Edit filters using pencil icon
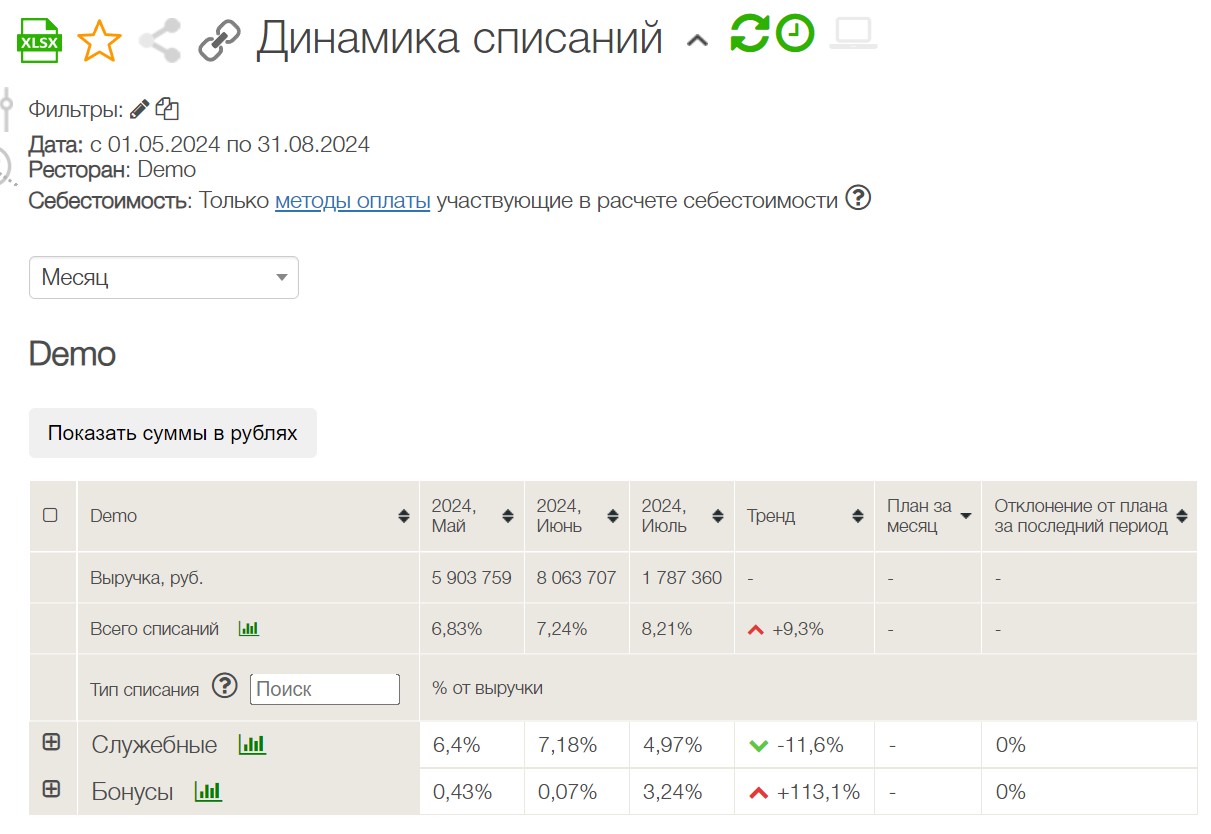This screenshot has height=834, width=1211. point(140,109)
